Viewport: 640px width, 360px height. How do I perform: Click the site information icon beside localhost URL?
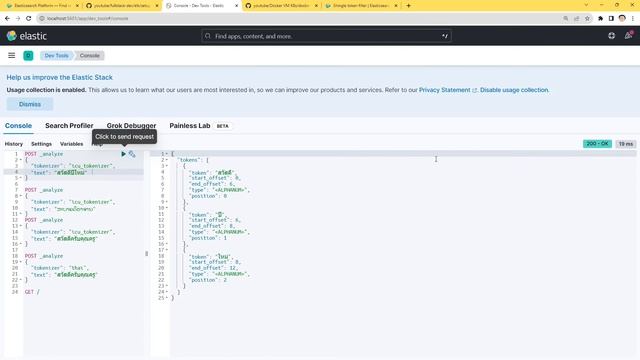42,18
